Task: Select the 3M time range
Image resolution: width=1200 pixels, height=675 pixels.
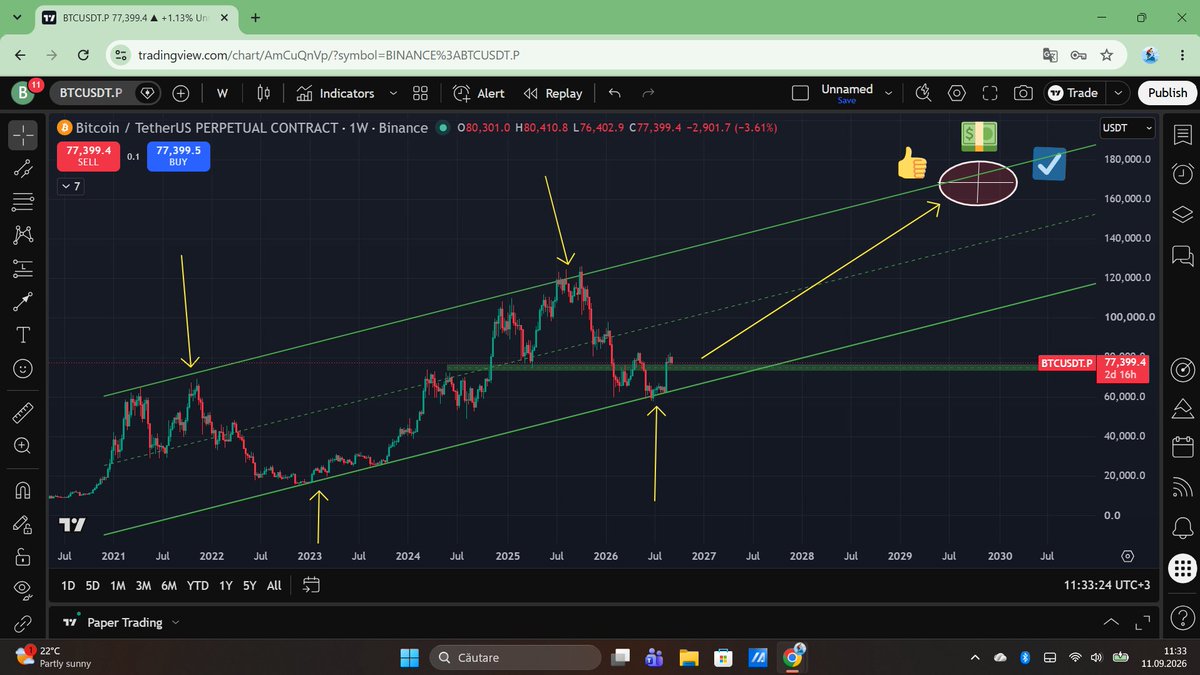Action: coord(143,585)
